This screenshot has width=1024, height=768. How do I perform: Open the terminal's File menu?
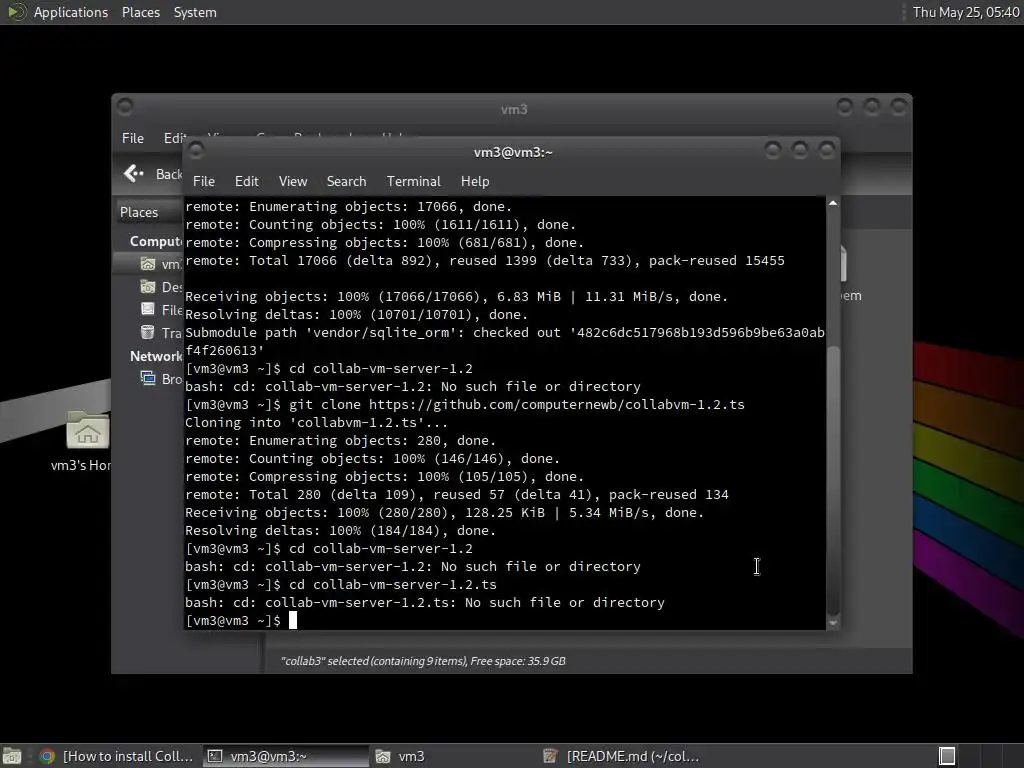coord(204,181)
